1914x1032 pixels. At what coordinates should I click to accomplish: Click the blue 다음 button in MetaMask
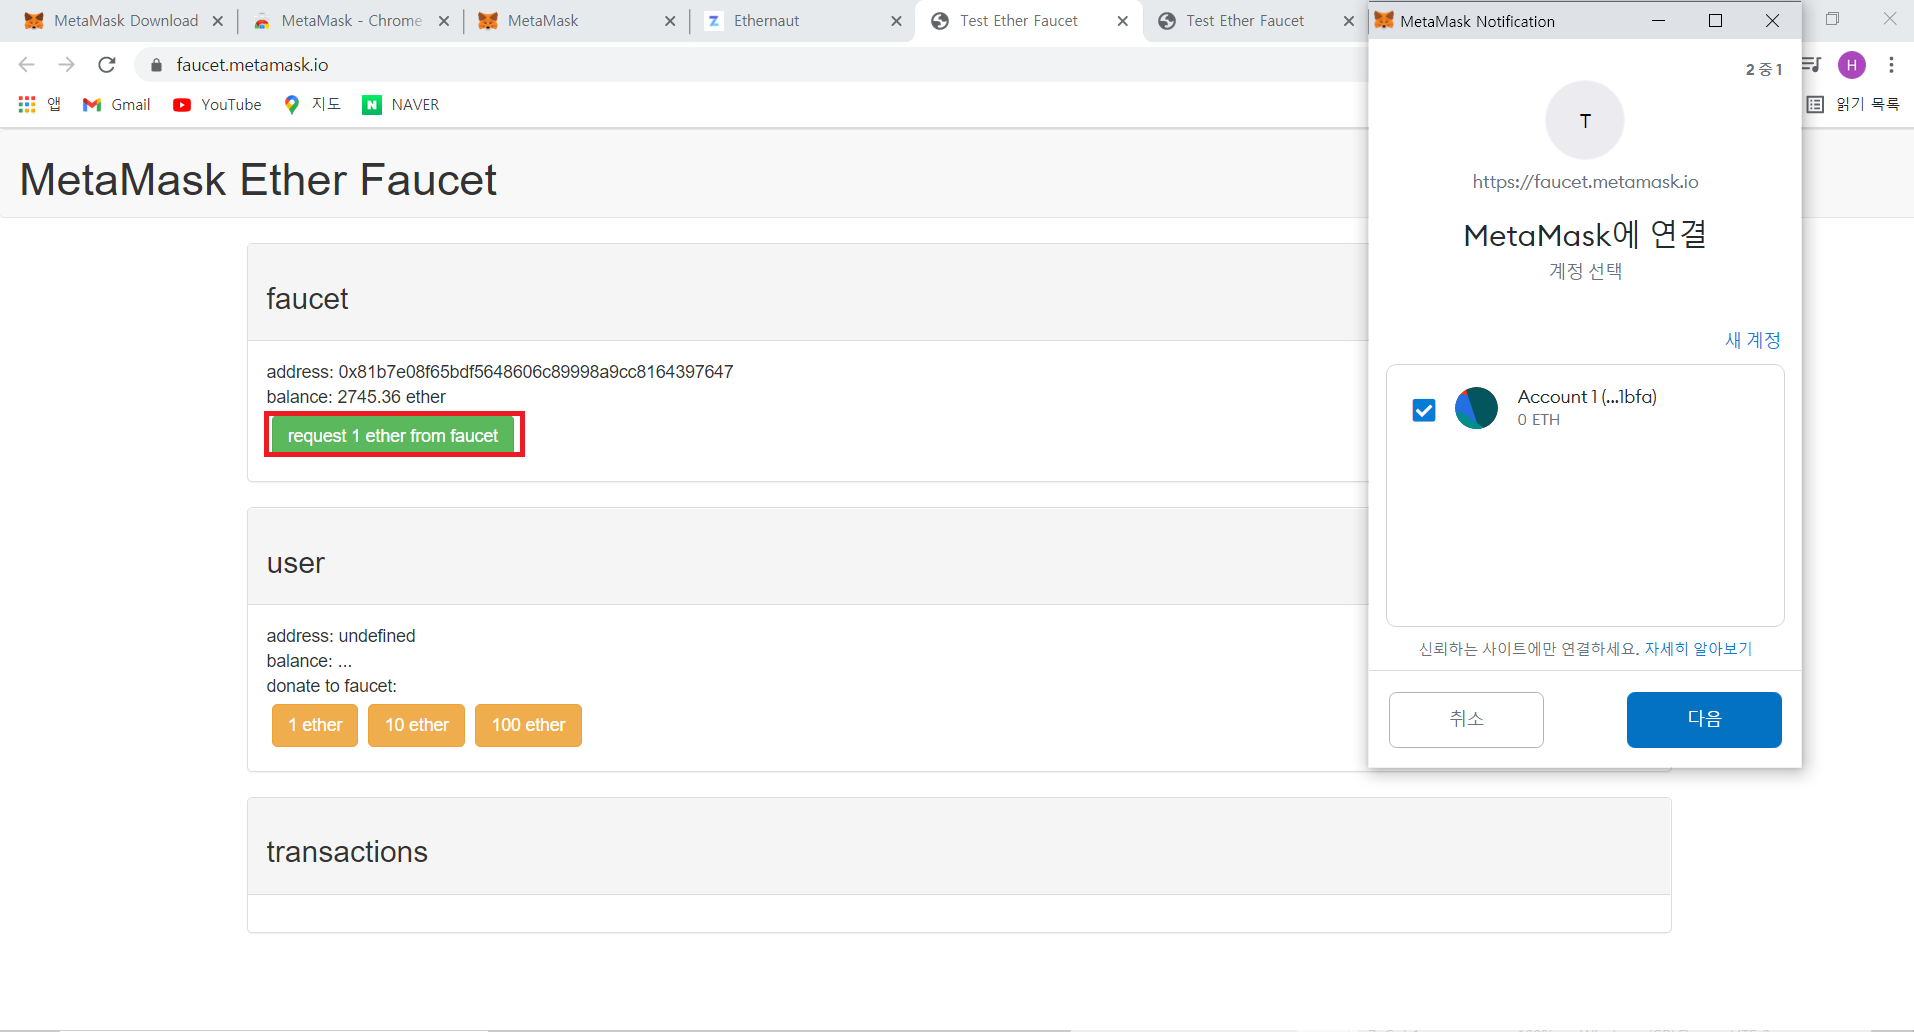(x=1704, y=719)
